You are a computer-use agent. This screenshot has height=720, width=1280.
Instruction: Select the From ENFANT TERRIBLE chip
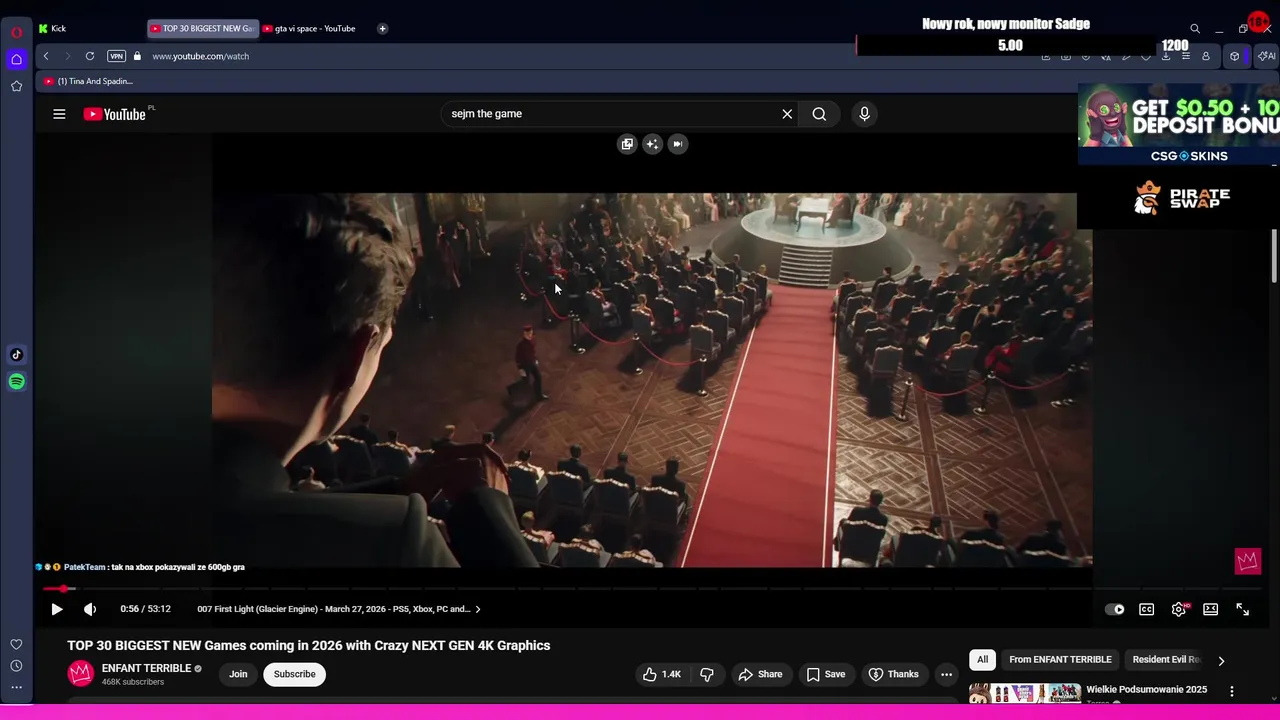[x=1060, y=660]
